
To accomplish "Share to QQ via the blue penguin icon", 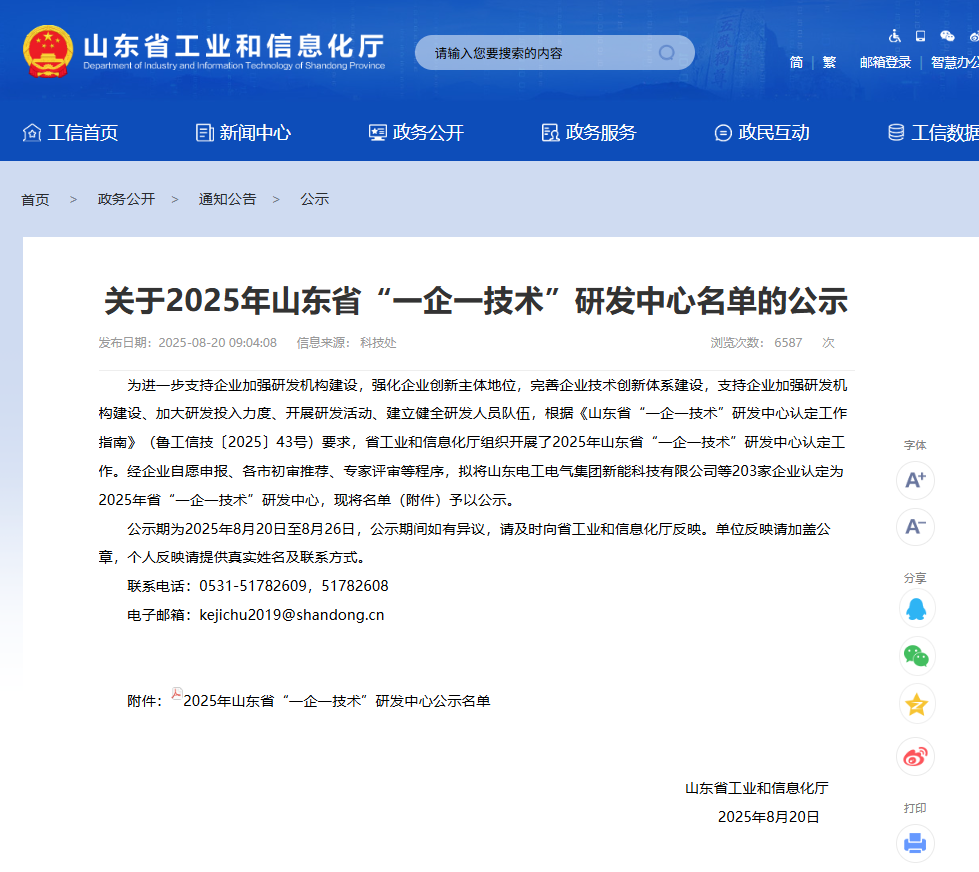I will [x=915, y=608].
